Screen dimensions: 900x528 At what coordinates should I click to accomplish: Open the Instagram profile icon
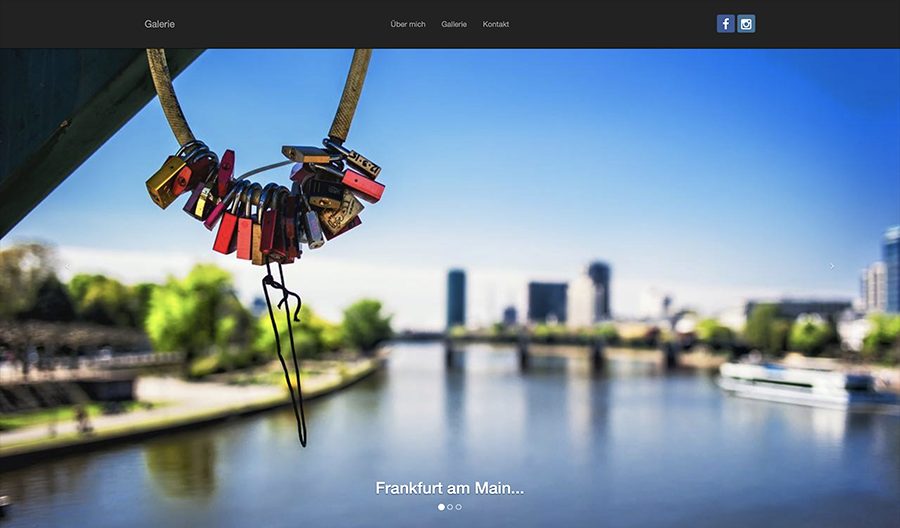pyautogui.click(x=746, y=24)
